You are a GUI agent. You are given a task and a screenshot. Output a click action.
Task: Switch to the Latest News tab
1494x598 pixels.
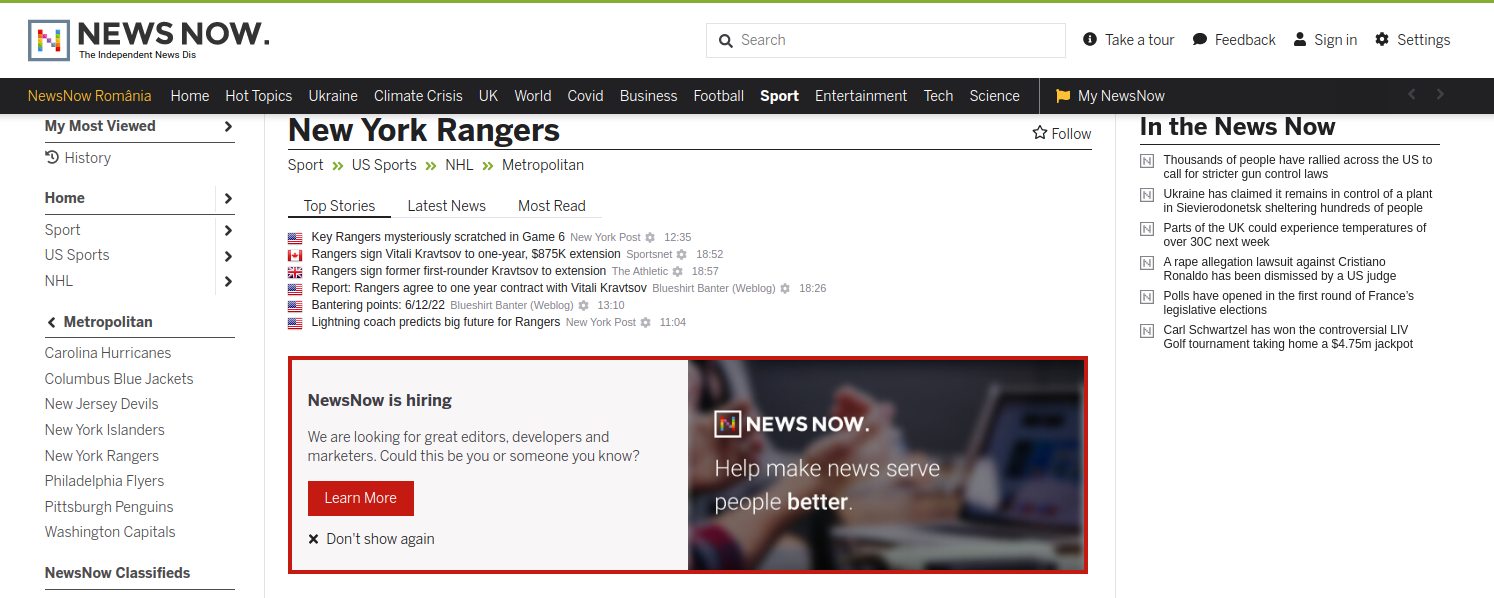point(447,206)
